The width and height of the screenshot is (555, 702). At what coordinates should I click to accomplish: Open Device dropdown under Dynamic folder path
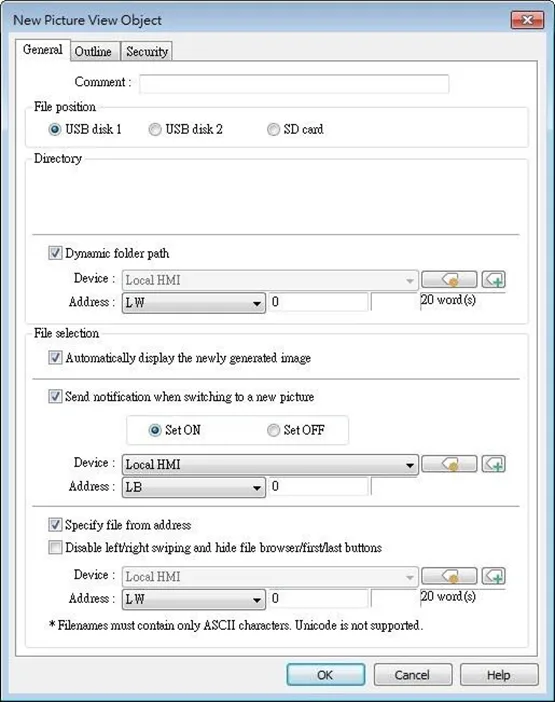[x=270, y=280]
